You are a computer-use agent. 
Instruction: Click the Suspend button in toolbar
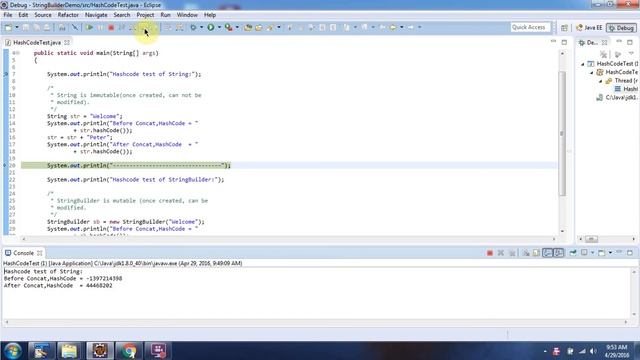(x=100, y=27)
